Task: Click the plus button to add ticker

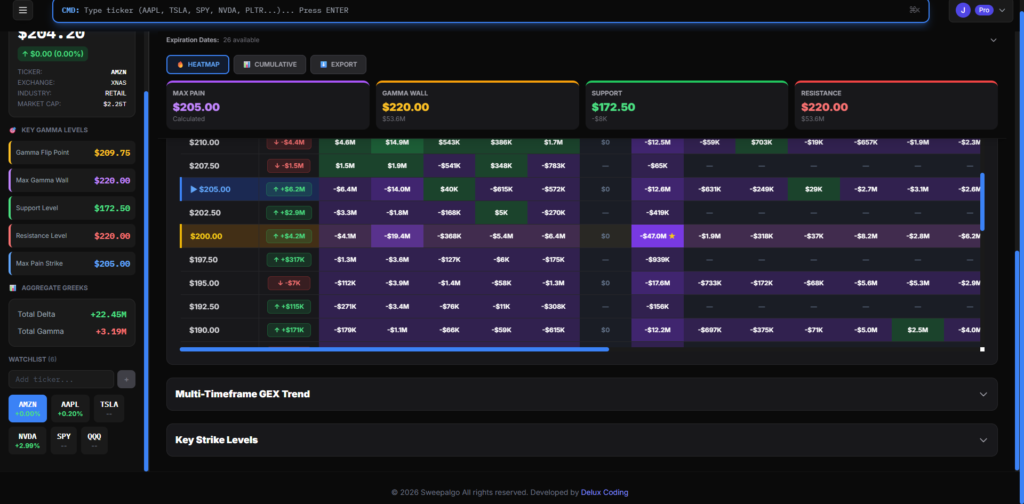Action: coord(126,379)
